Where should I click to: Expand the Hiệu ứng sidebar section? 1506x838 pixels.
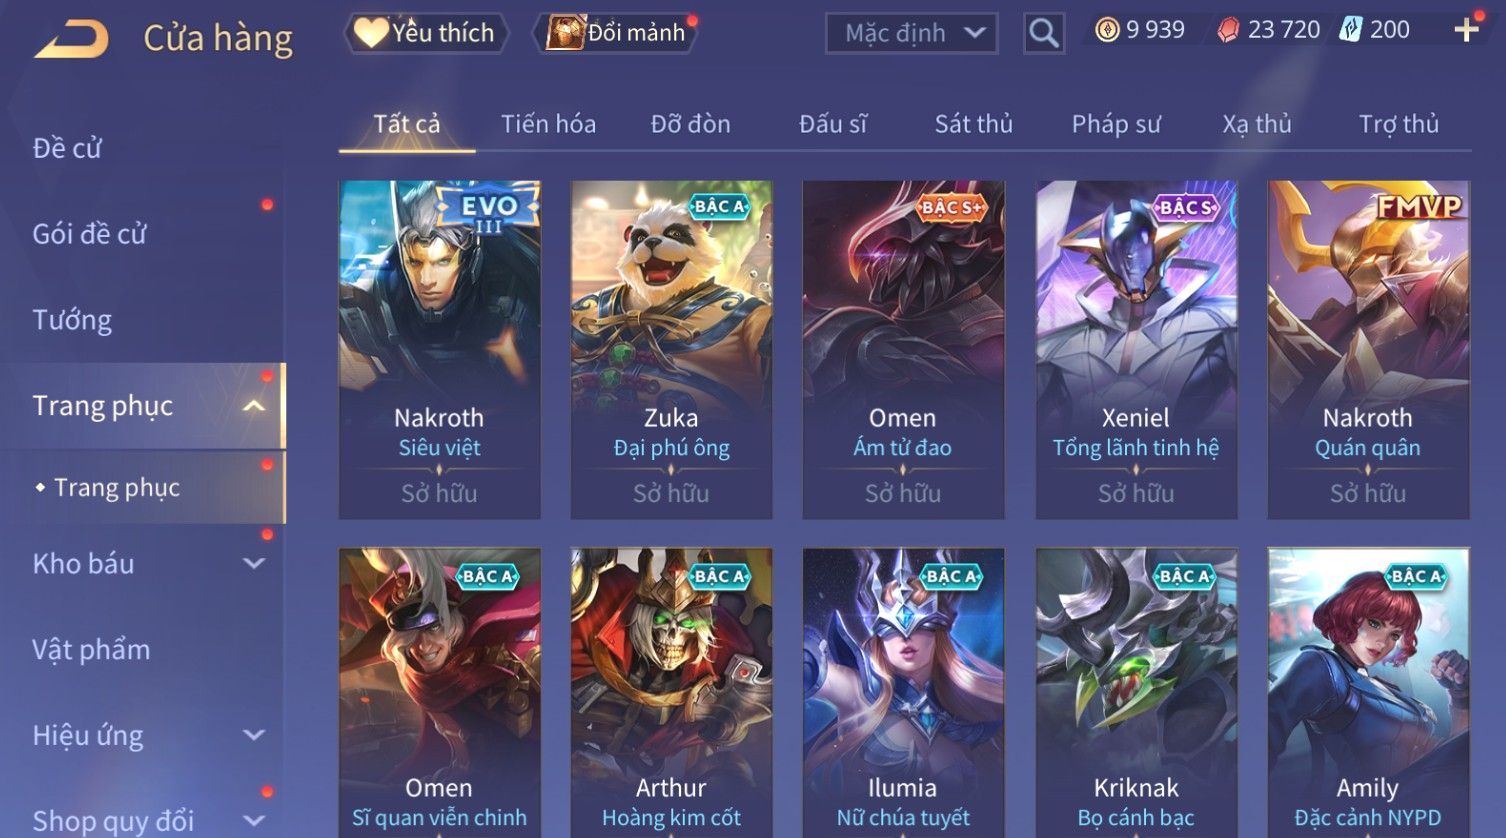(254, 735)
